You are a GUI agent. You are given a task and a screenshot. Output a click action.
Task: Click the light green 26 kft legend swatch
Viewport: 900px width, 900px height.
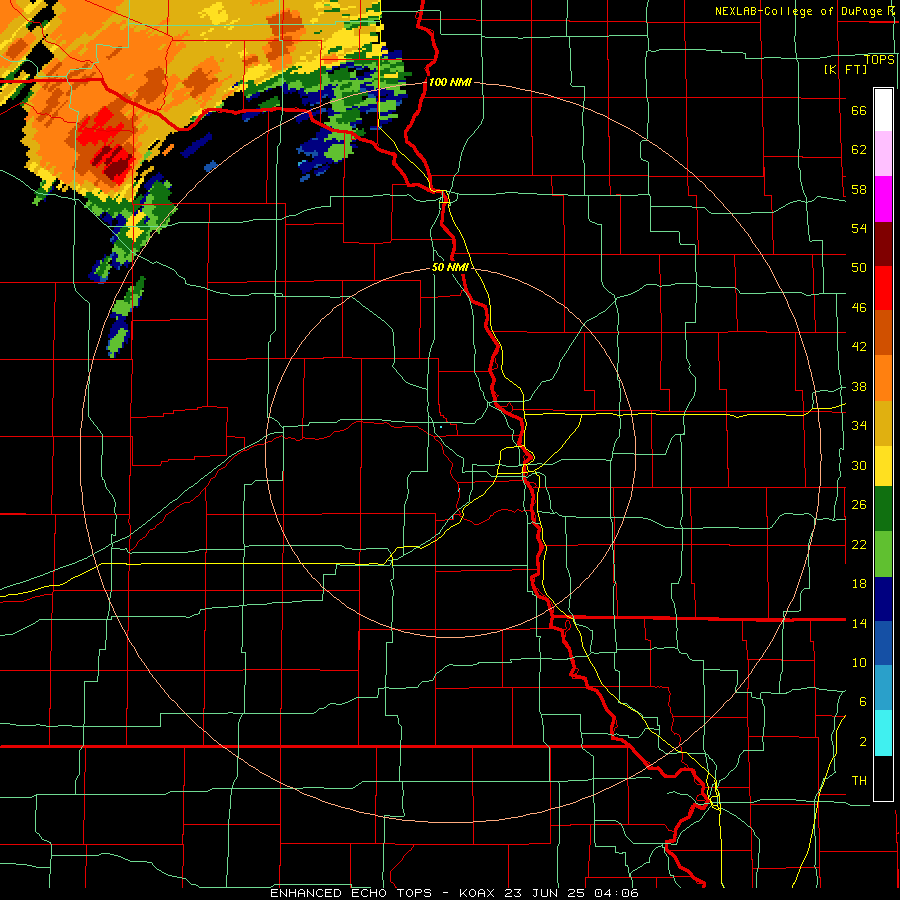click(883, 554)
